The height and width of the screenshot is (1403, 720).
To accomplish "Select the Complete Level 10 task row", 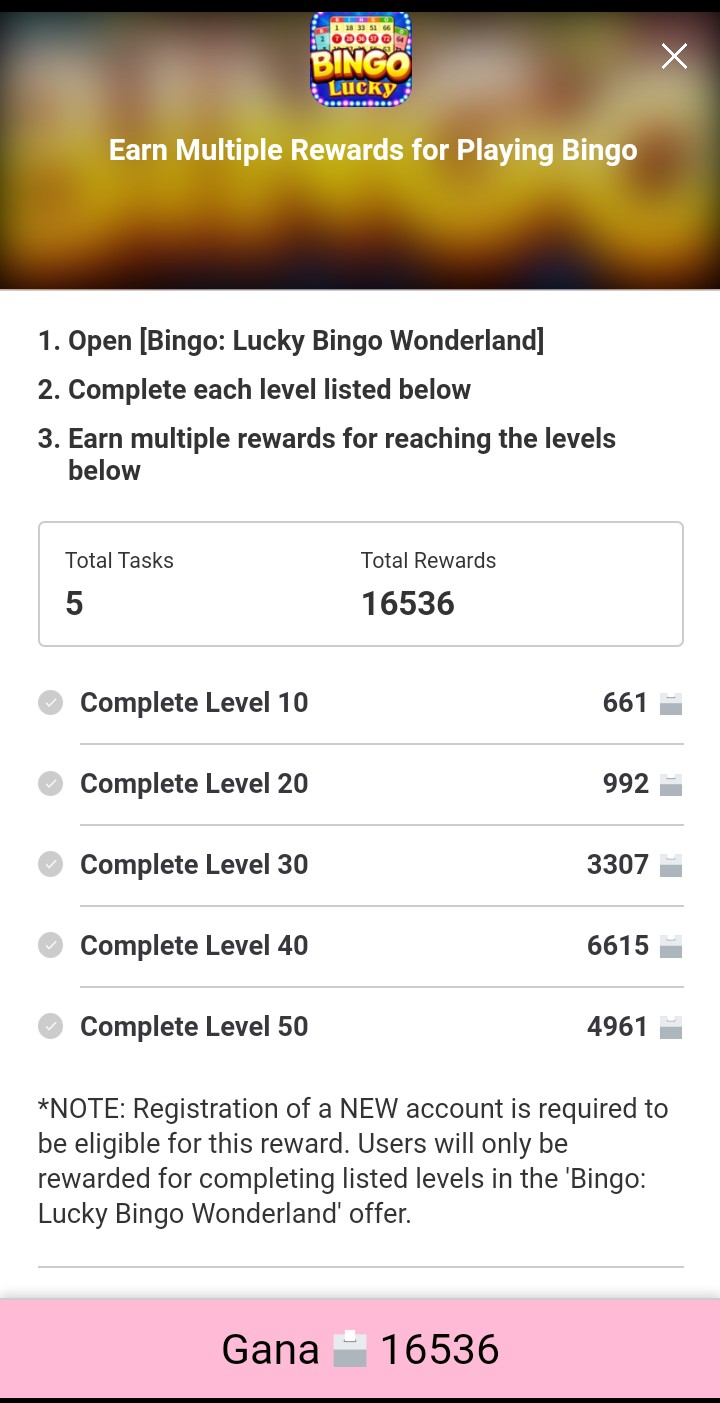I will pos(360,703).
